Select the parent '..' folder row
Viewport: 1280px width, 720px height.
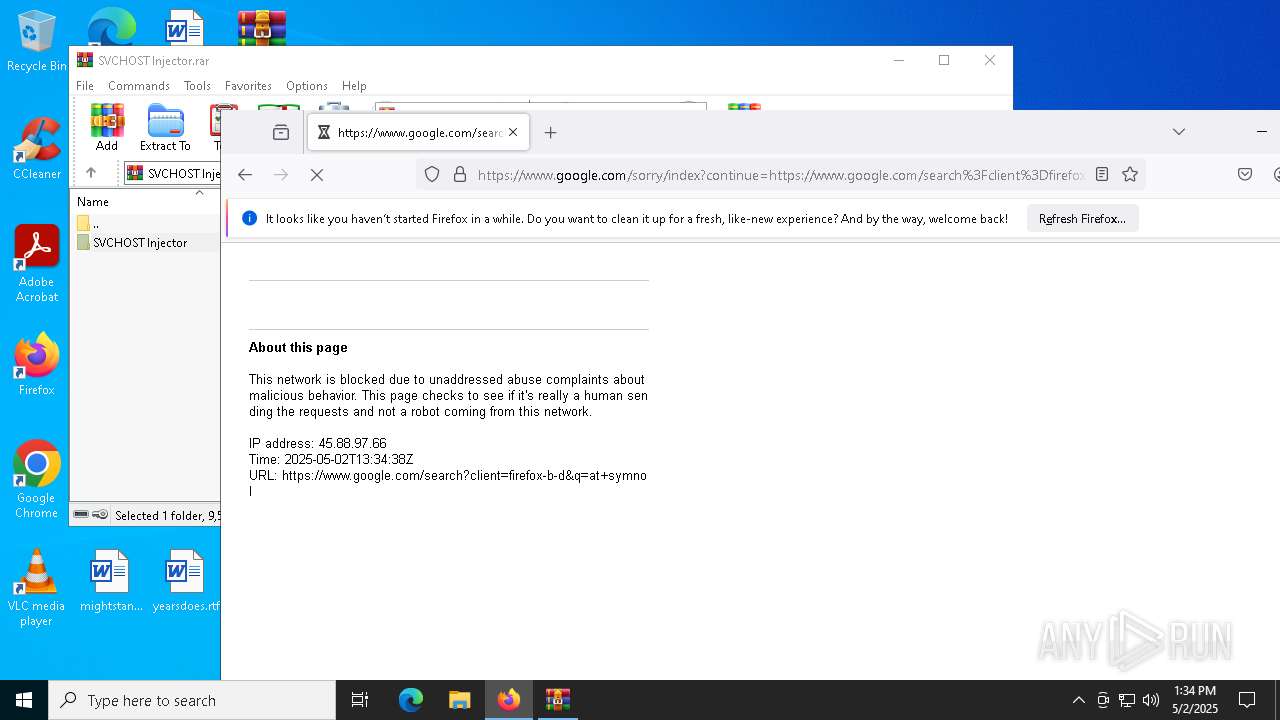tap(146, 223)
